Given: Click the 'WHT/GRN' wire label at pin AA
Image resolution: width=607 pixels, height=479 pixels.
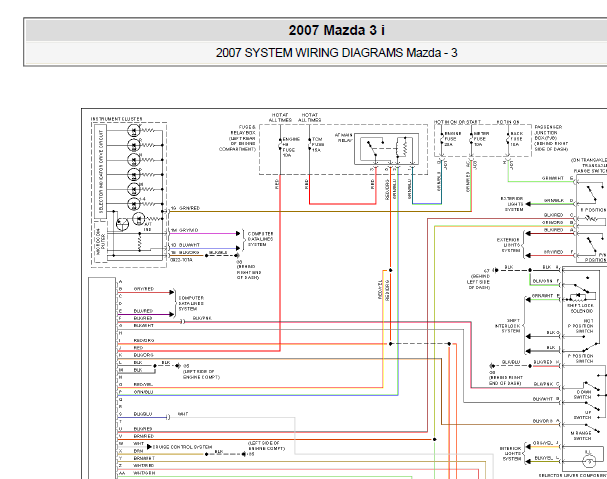Looking at the screenshot, I should [144, 473].
